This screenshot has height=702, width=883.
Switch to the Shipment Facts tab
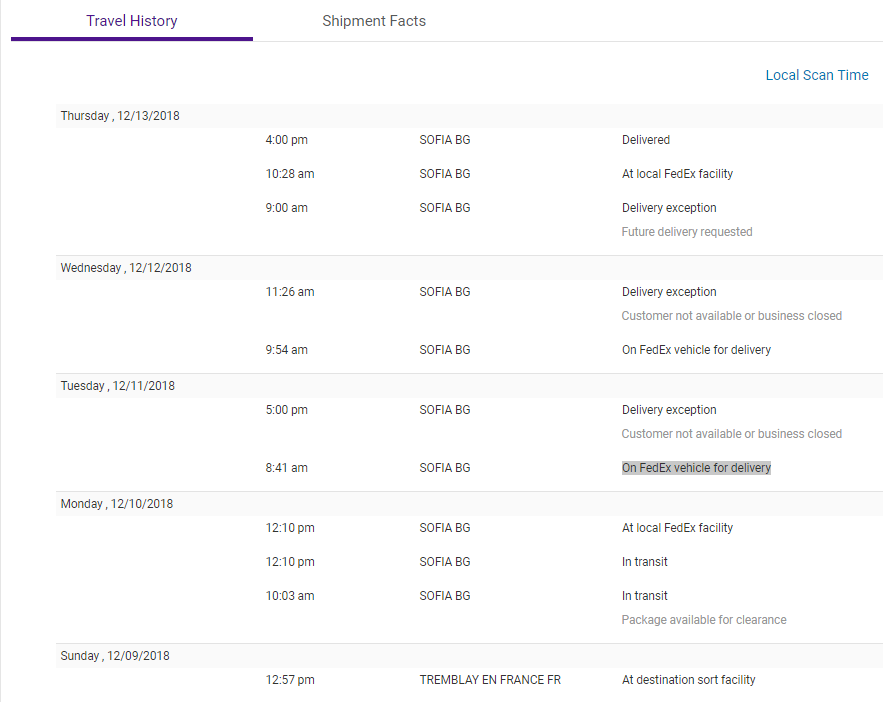(374, 21)
